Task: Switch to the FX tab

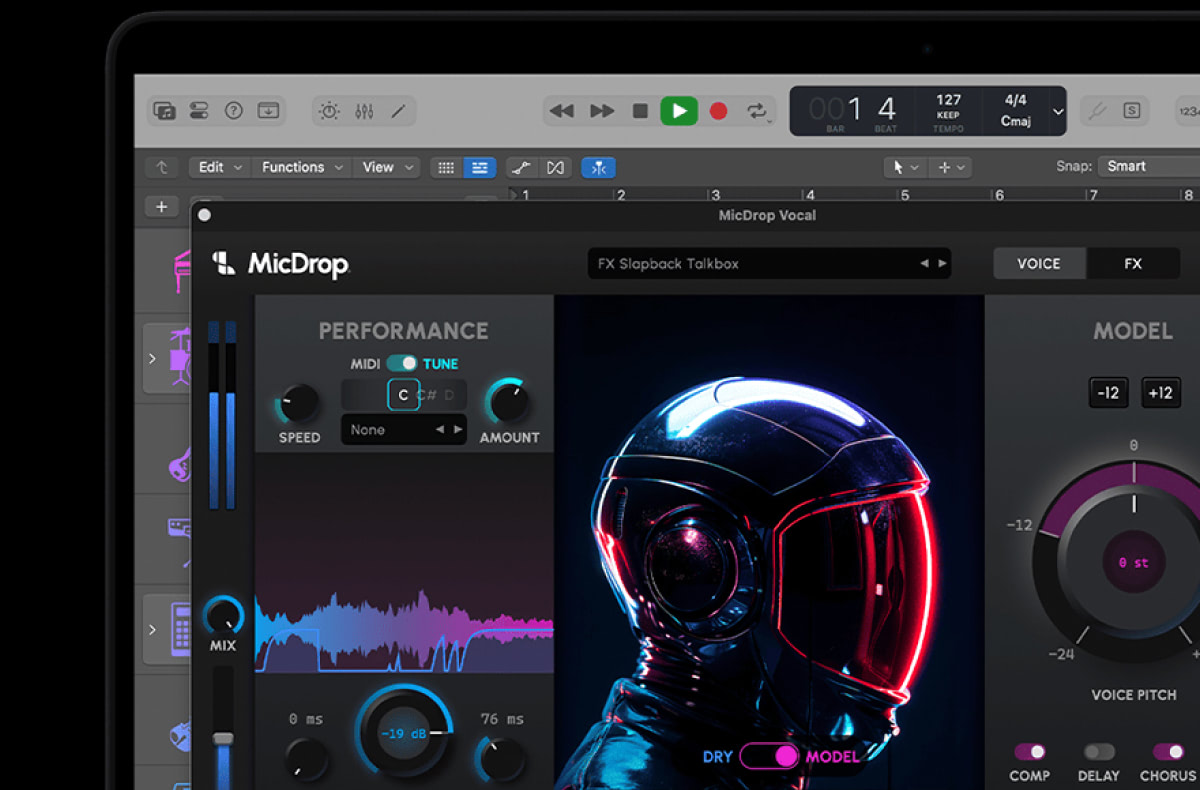Action: pos(1132,264)
